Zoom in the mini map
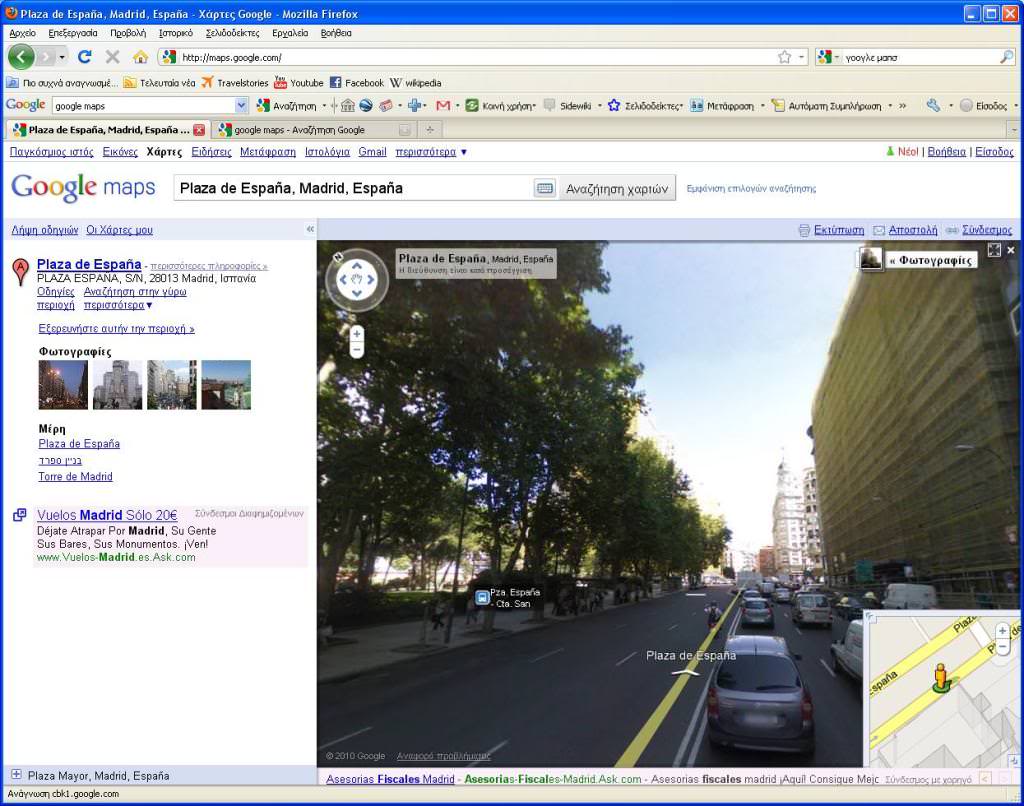1024x806 pixels. 1002,631
